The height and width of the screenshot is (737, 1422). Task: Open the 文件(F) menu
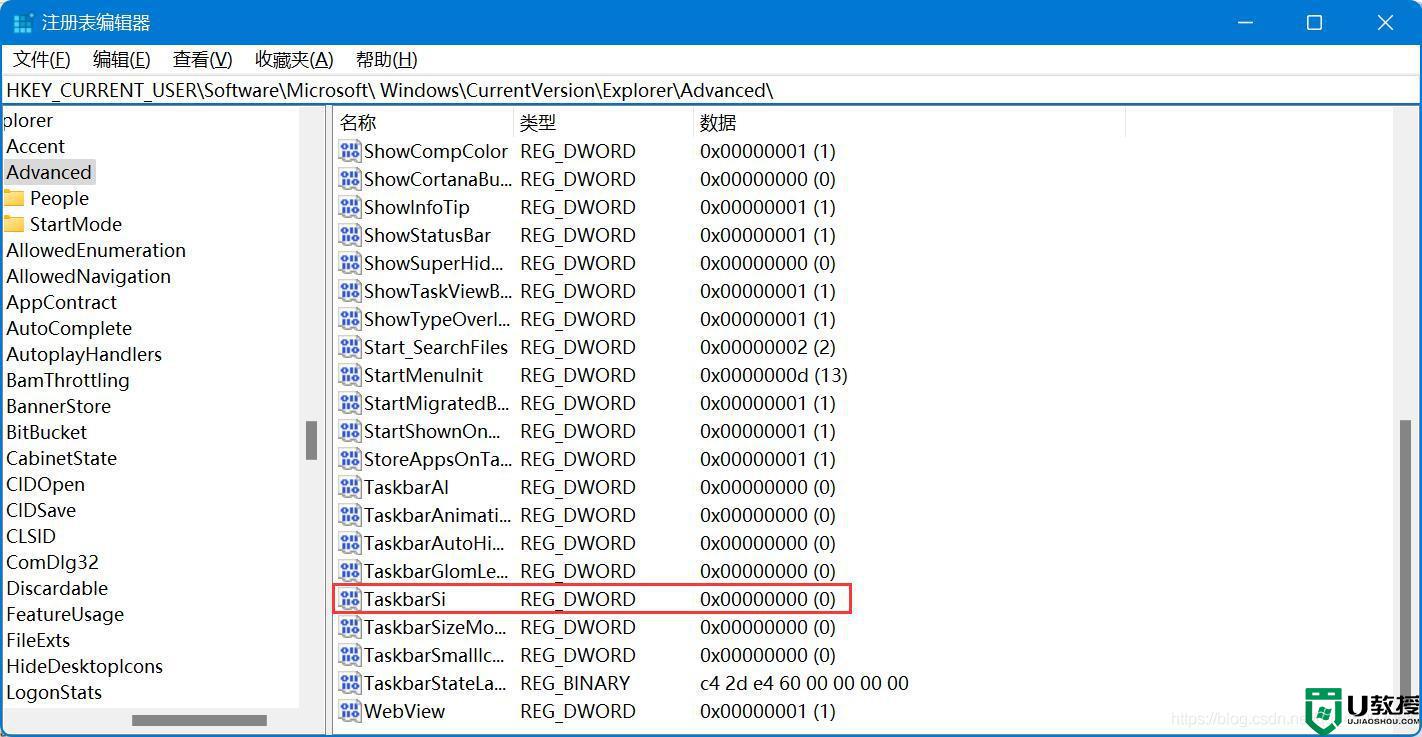coord(42,60)
